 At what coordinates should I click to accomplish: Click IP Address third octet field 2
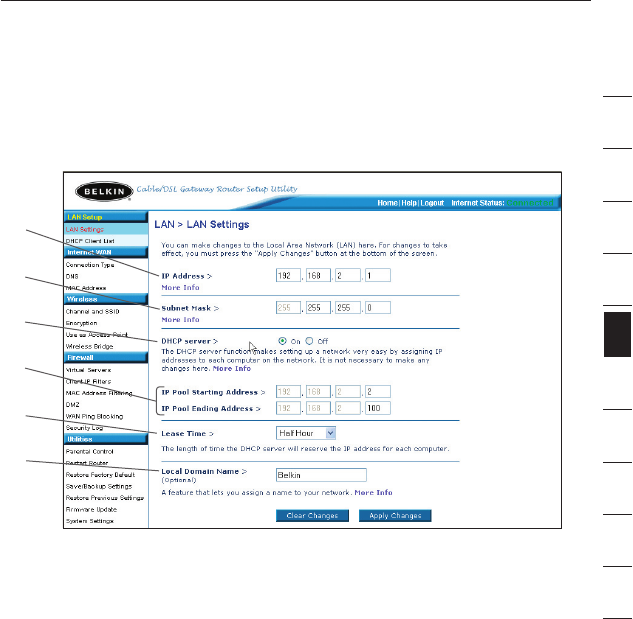[348, 275]
